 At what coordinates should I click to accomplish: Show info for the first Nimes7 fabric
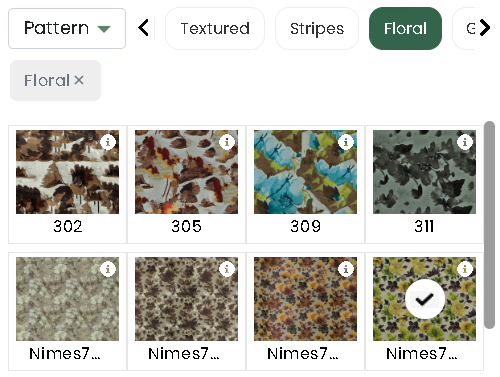108,269
